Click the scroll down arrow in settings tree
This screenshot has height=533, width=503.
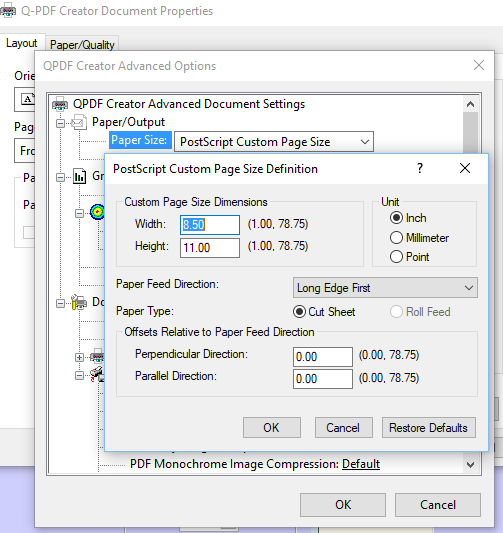pos(470,465)
